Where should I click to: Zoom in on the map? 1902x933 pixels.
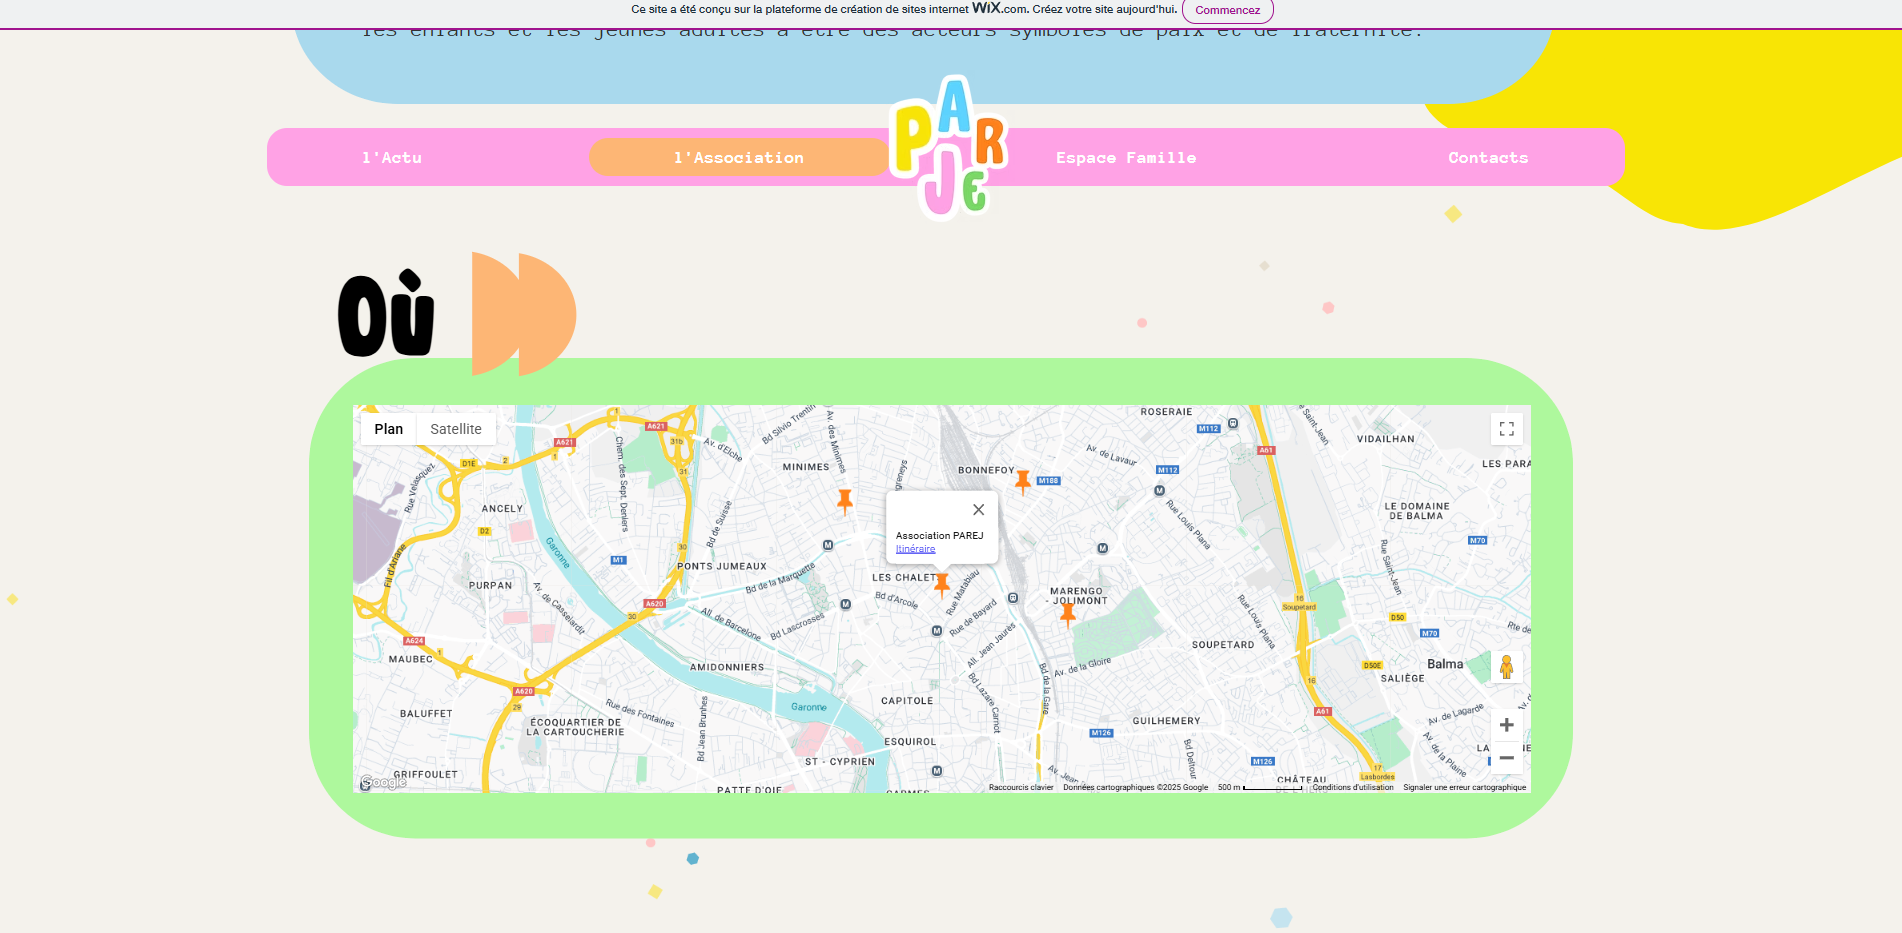click(x=1507, y=725)
